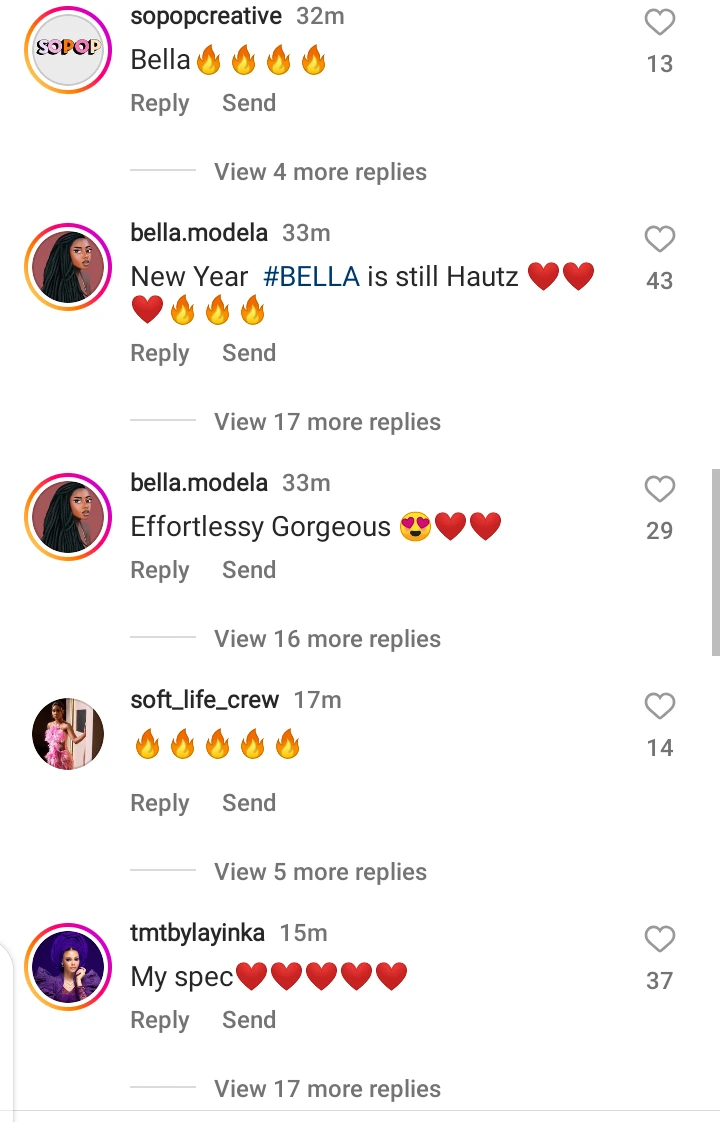Send the 'Effortlessy Gorgeous' comment
This screenshot has width=720, height=1122.
pyautogui.click(x=248, y=570)
